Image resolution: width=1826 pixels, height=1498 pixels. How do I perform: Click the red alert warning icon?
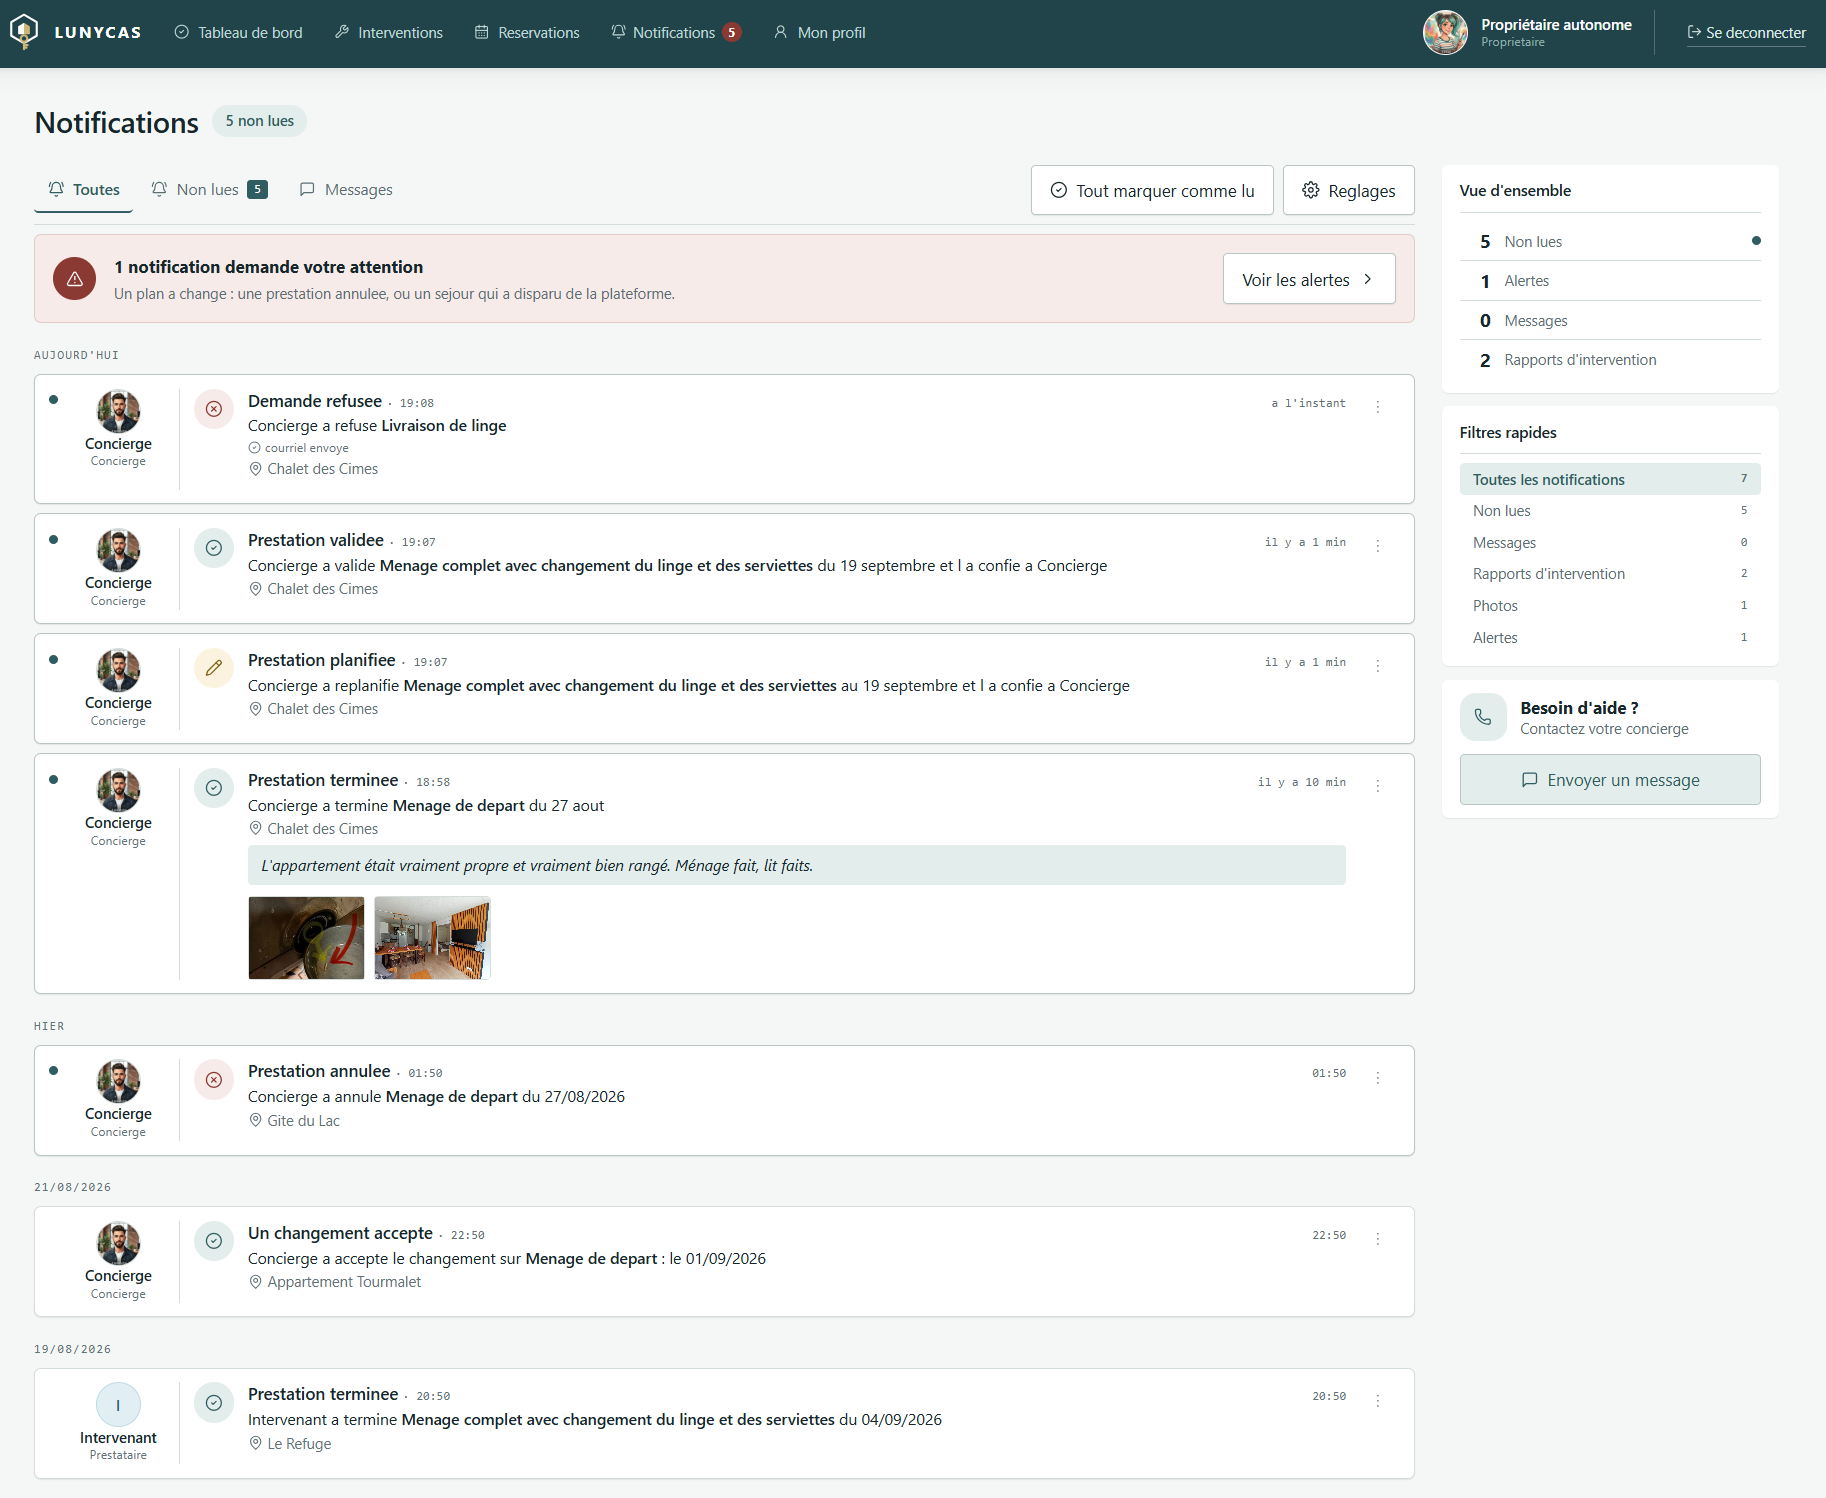click(75, 279)
